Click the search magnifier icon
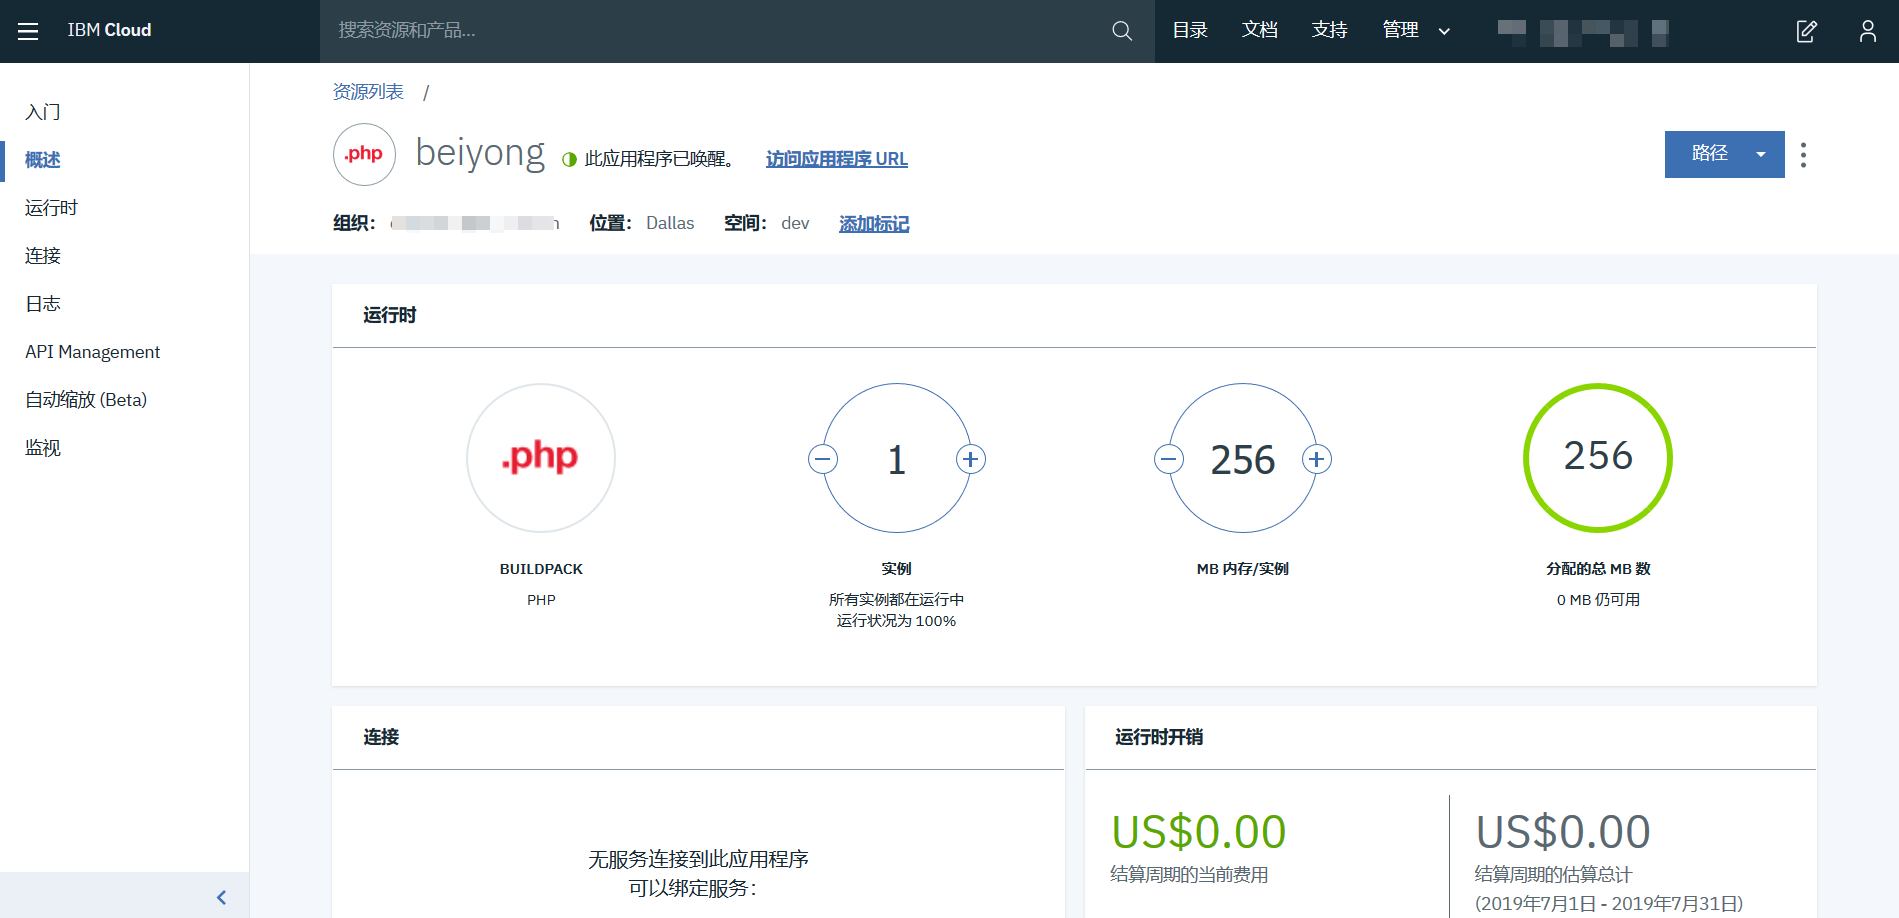Viewport: 1899px width, 918px height. [x=1122, y=31]
